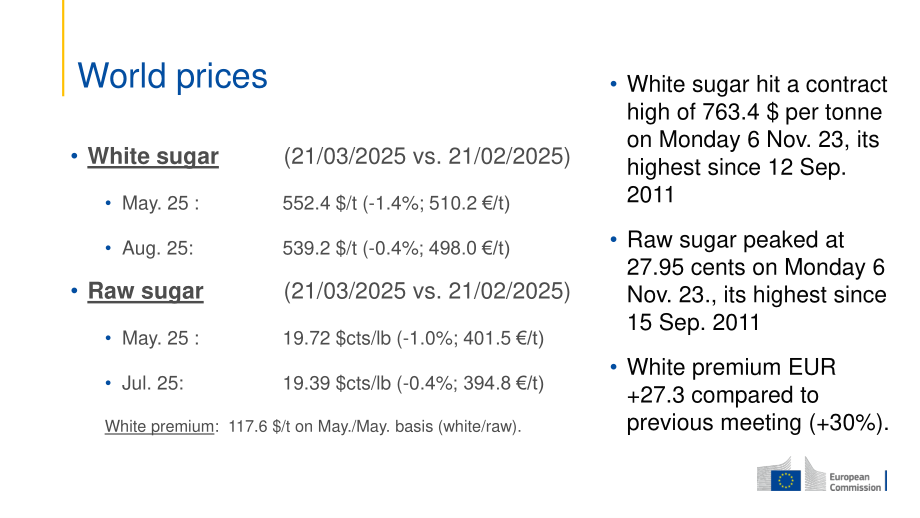Click the European Commission text label
The image size is (920, 518).
click(855, 482)
